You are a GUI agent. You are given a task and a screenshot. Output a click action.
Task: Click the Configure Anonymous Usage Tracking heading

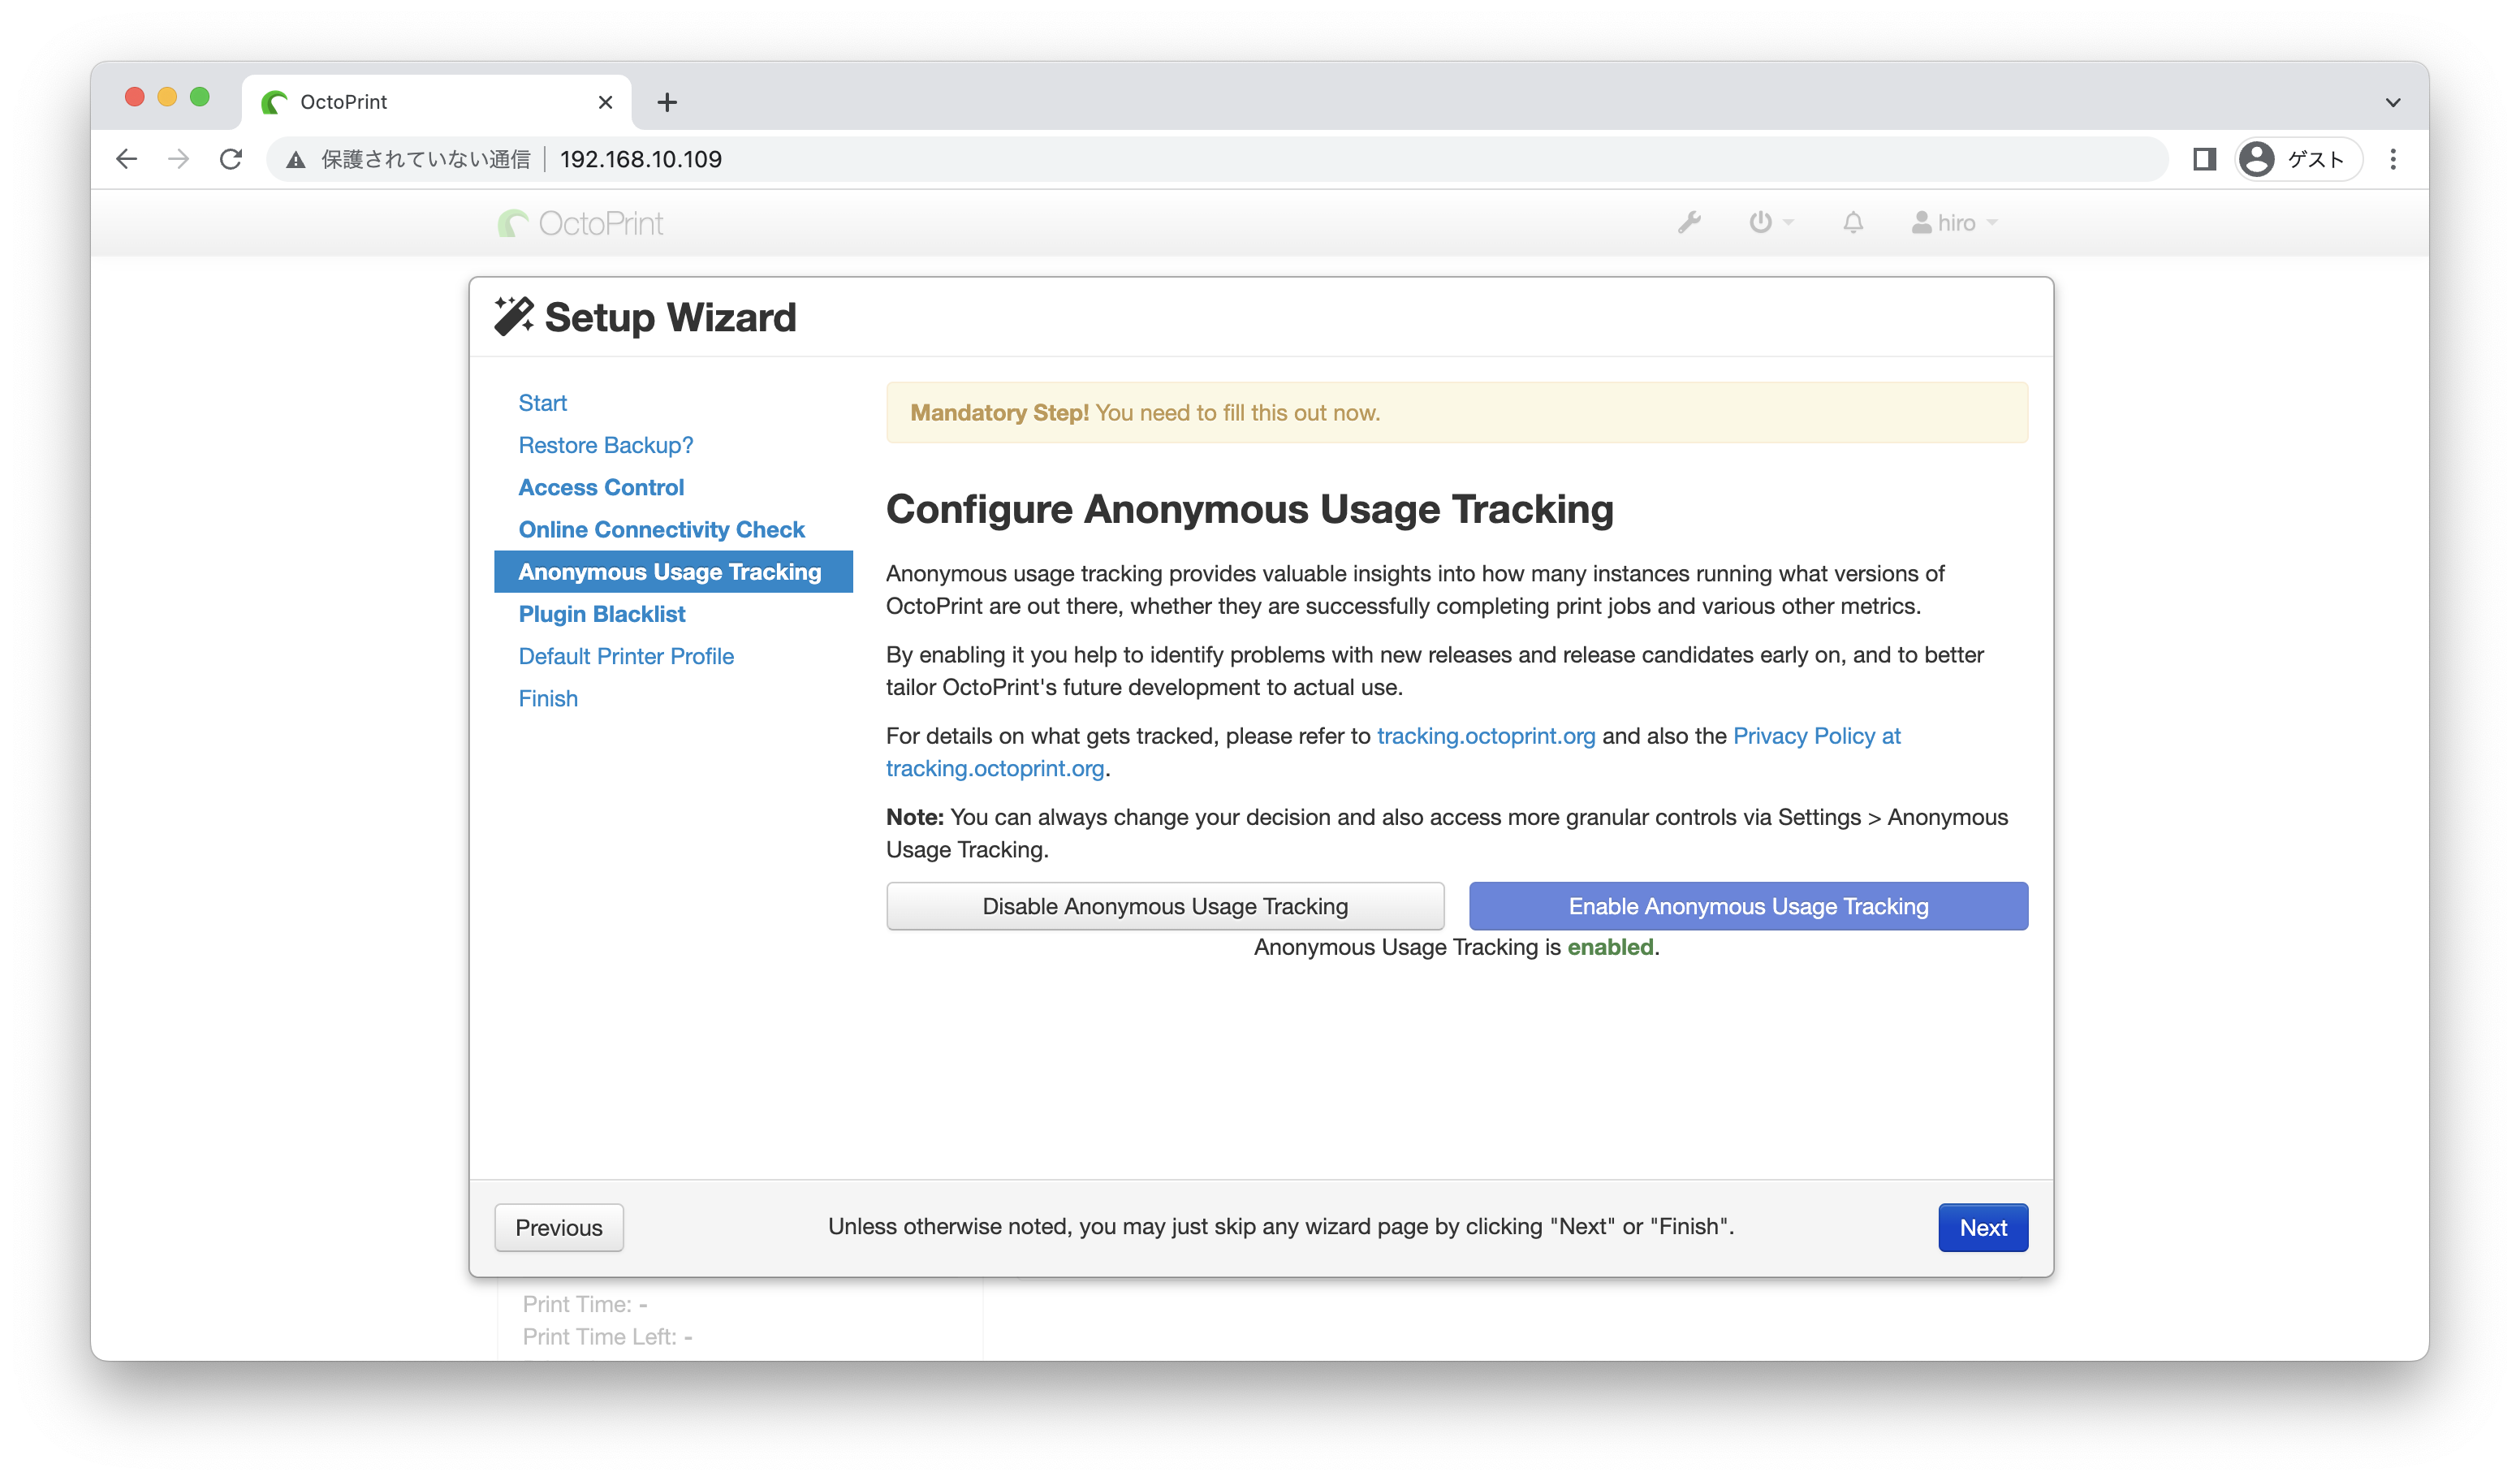click(1249, 509)
